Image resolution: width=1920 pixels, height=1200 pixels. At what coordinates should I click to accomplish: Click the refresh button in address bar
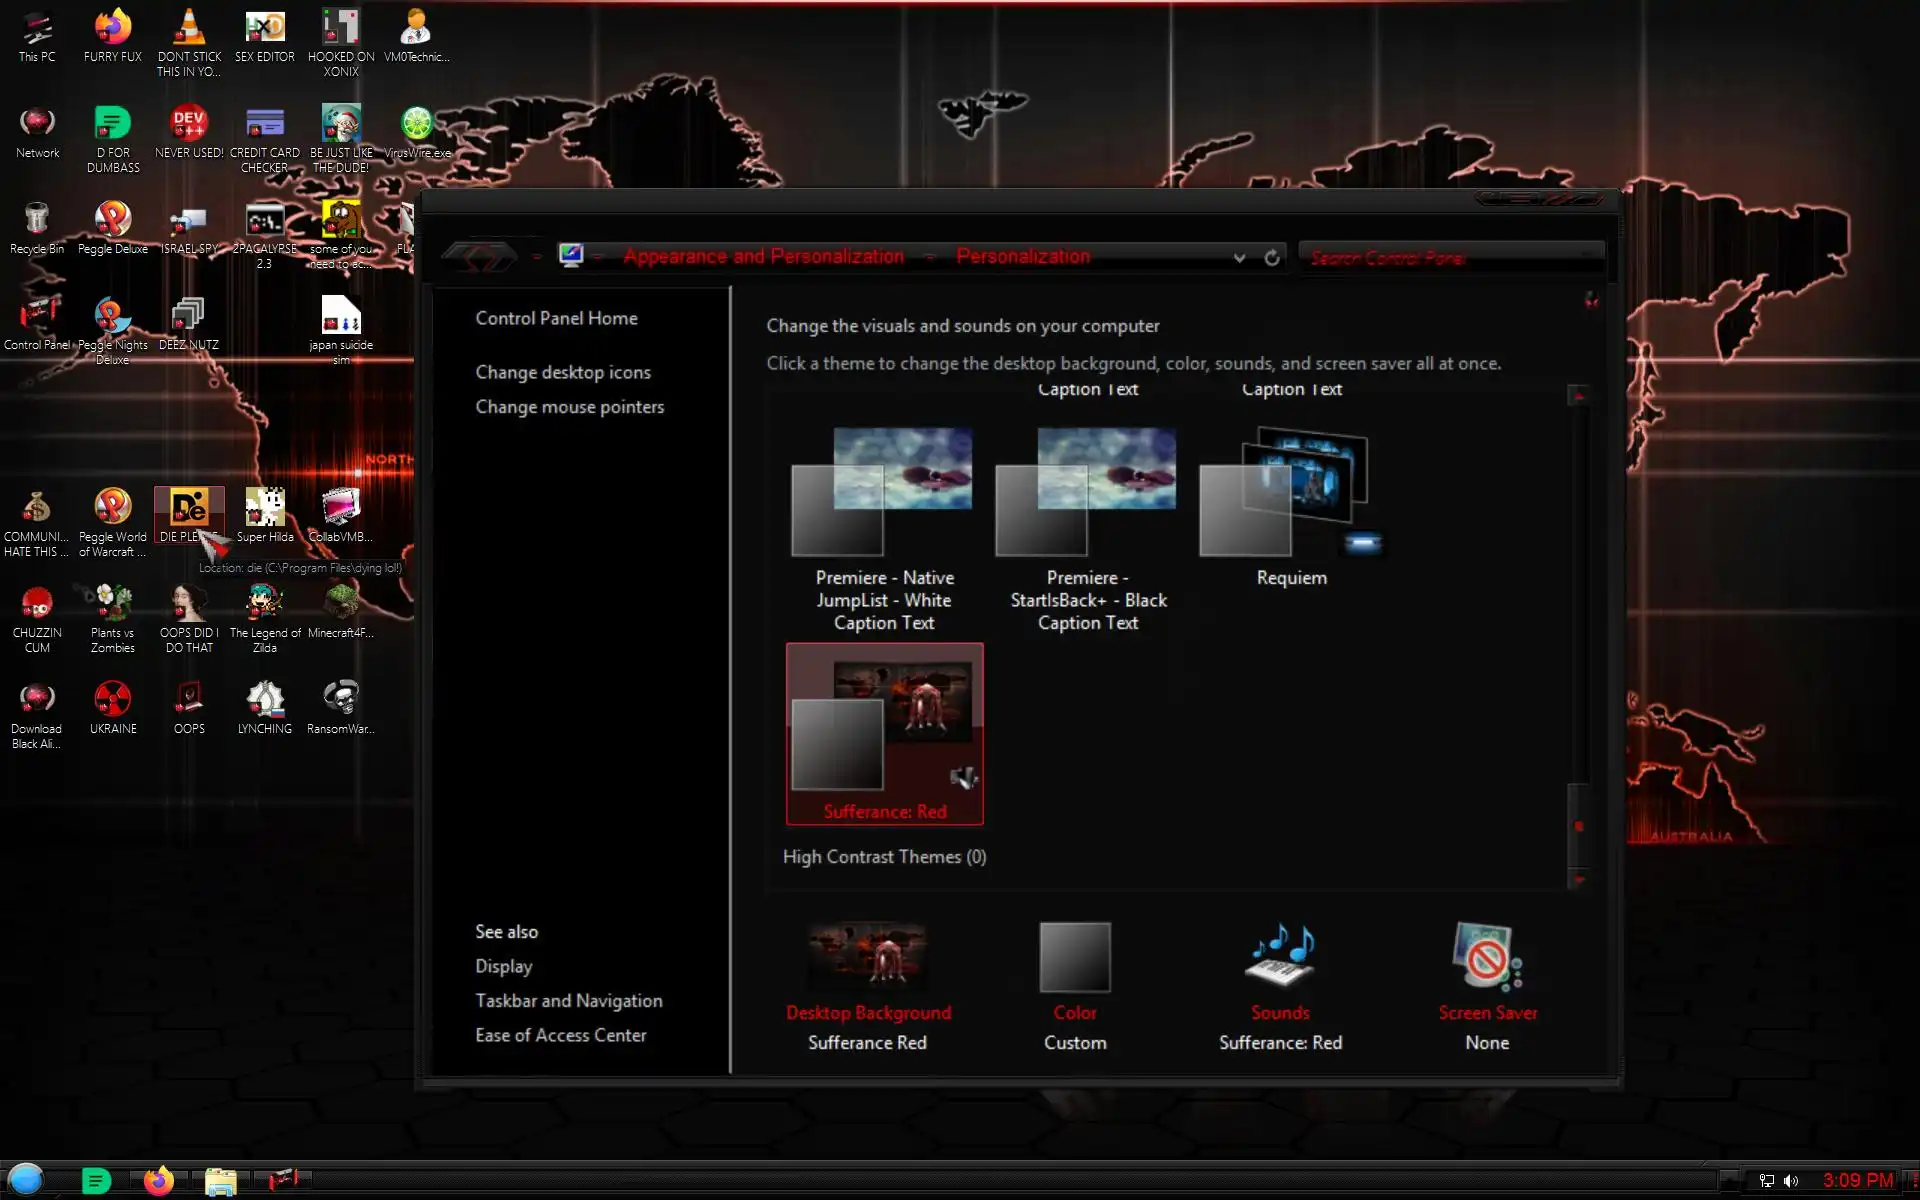(1272, 257)
